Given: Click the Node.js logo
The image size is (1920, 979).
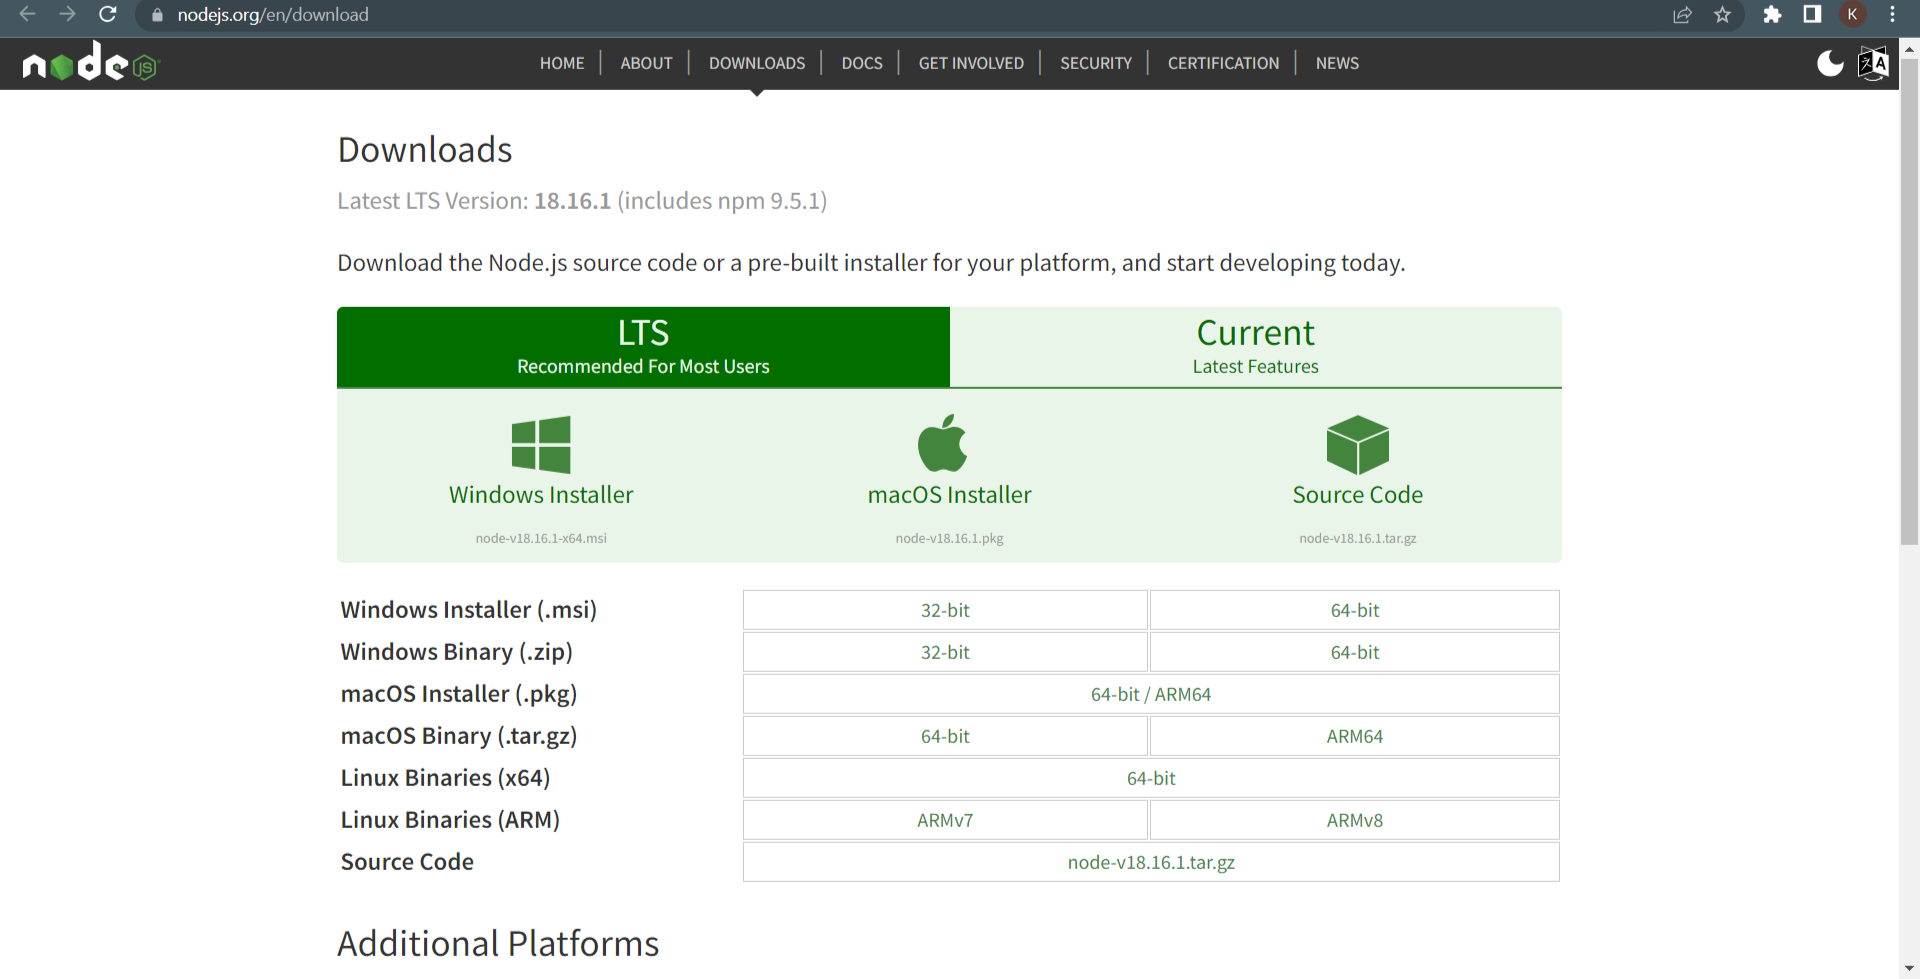Looking at the screenshot, I should click(x=90, y=62).
